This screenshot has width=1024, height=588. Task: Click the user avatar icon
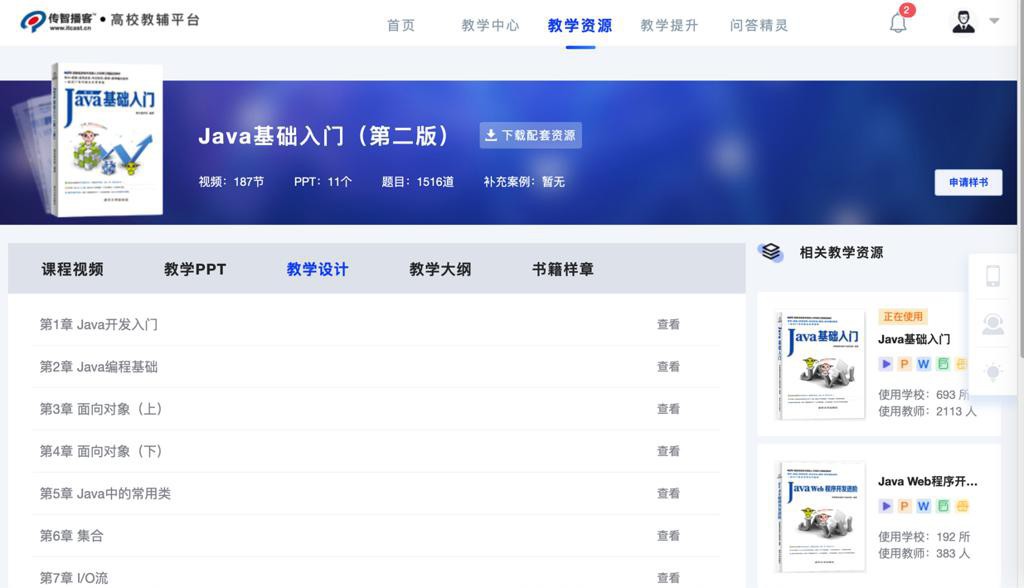(x=963, y=22)
